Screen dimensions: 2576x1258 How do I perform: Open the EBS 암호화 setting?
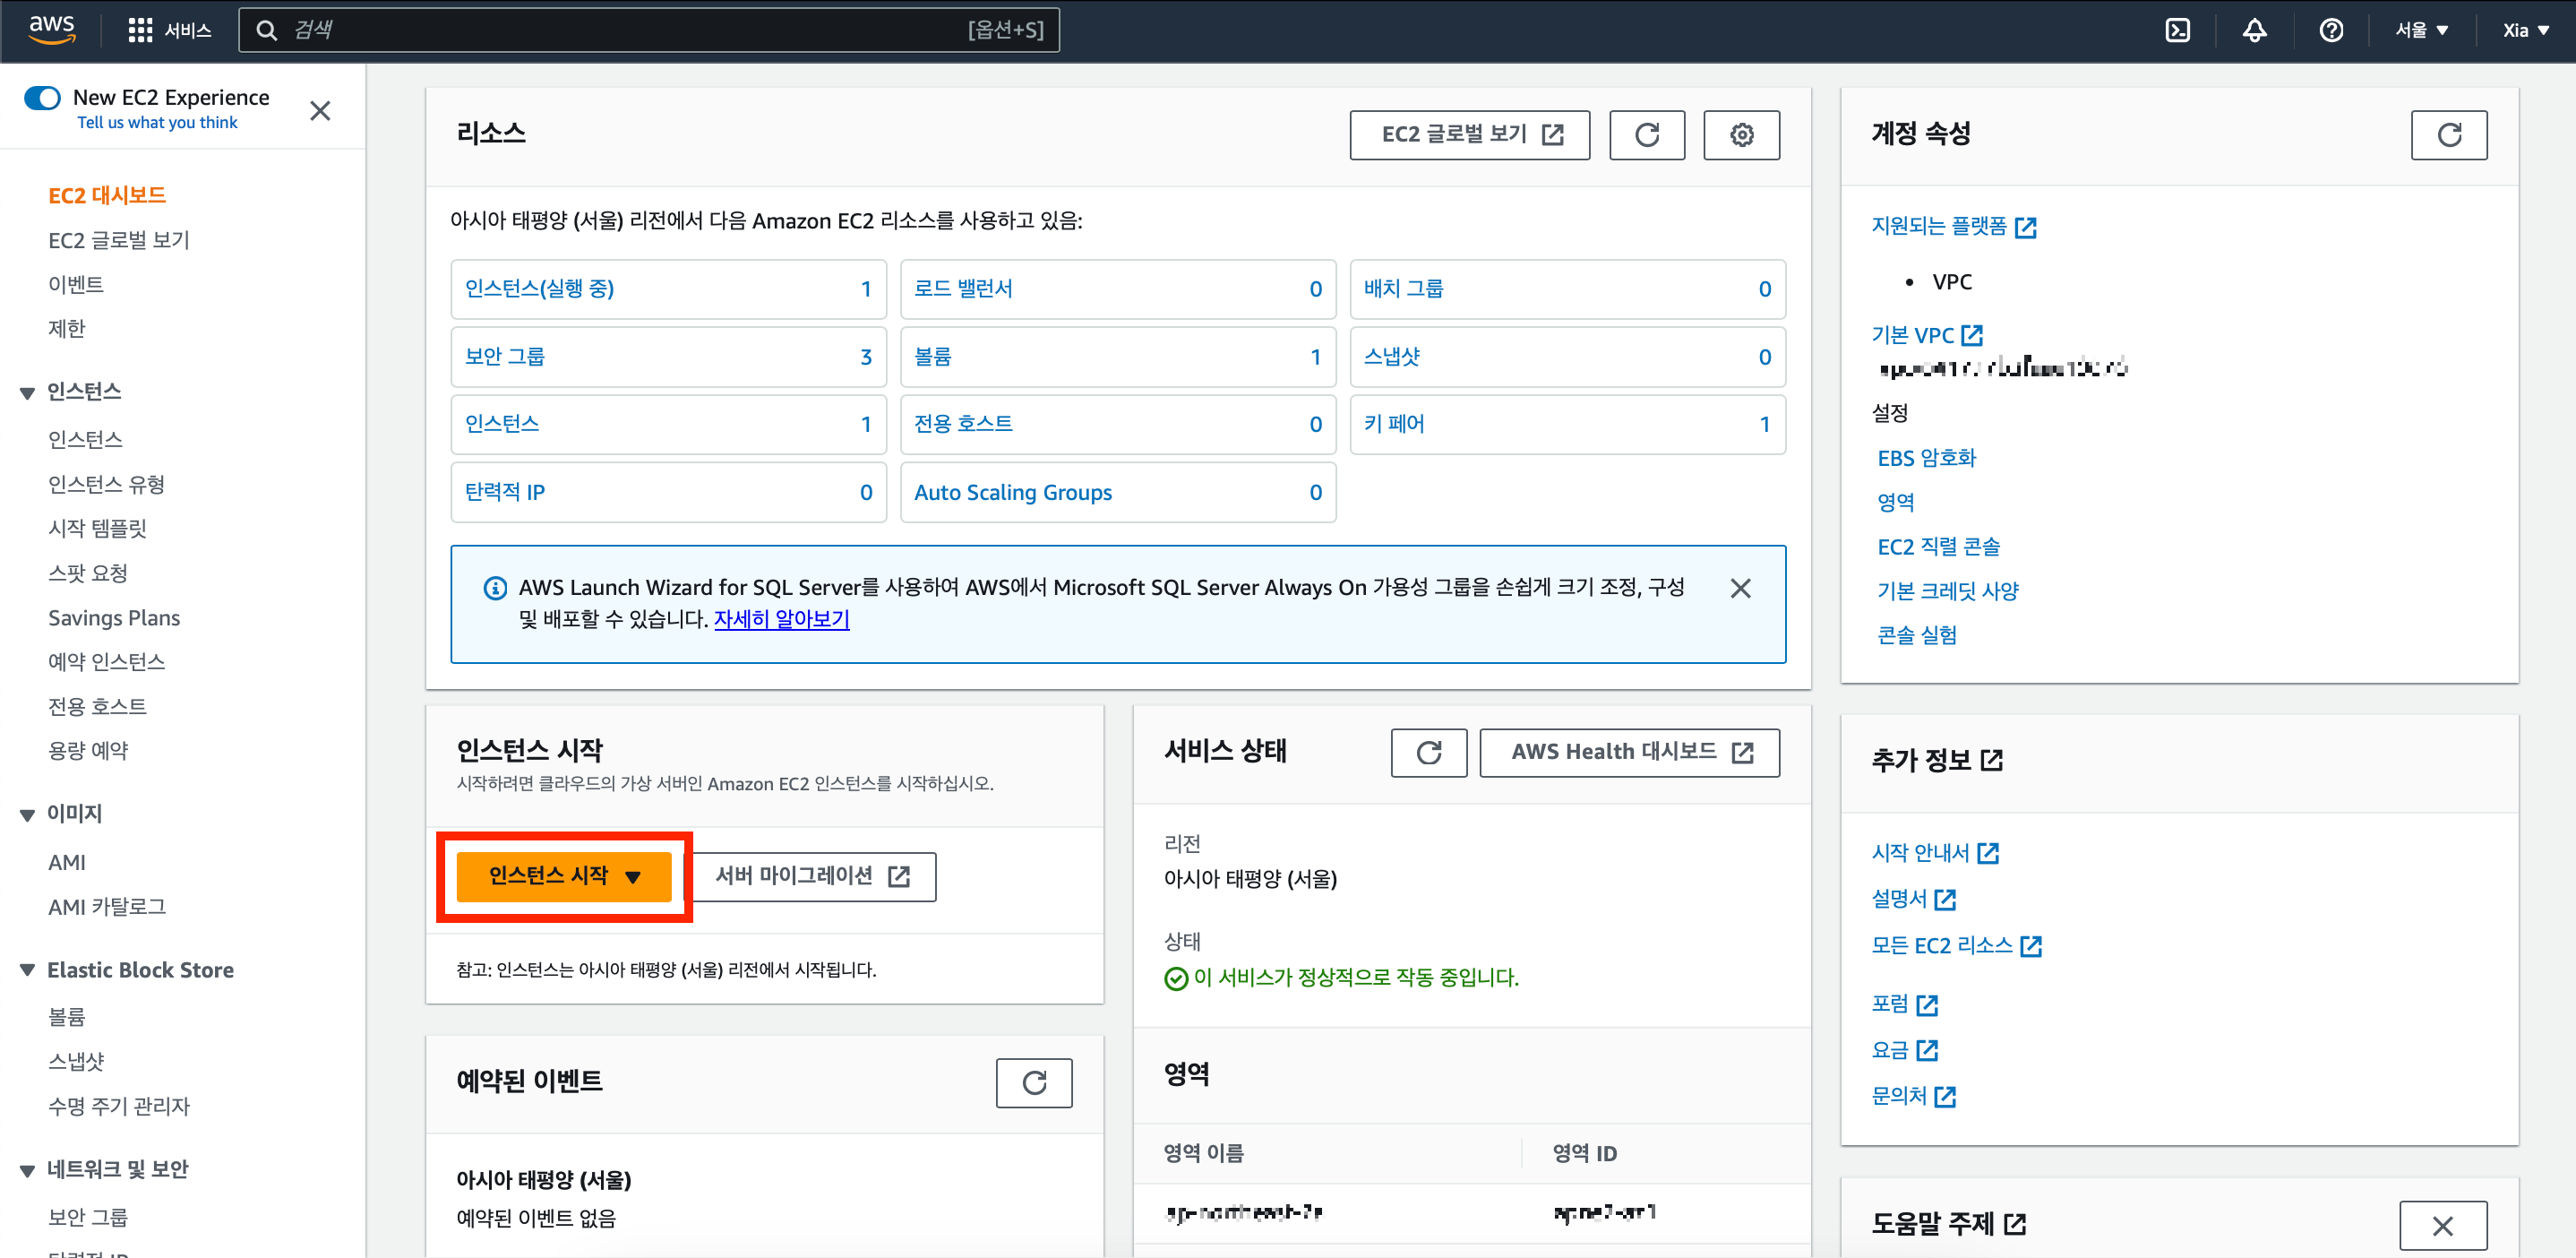(1926, 458)
